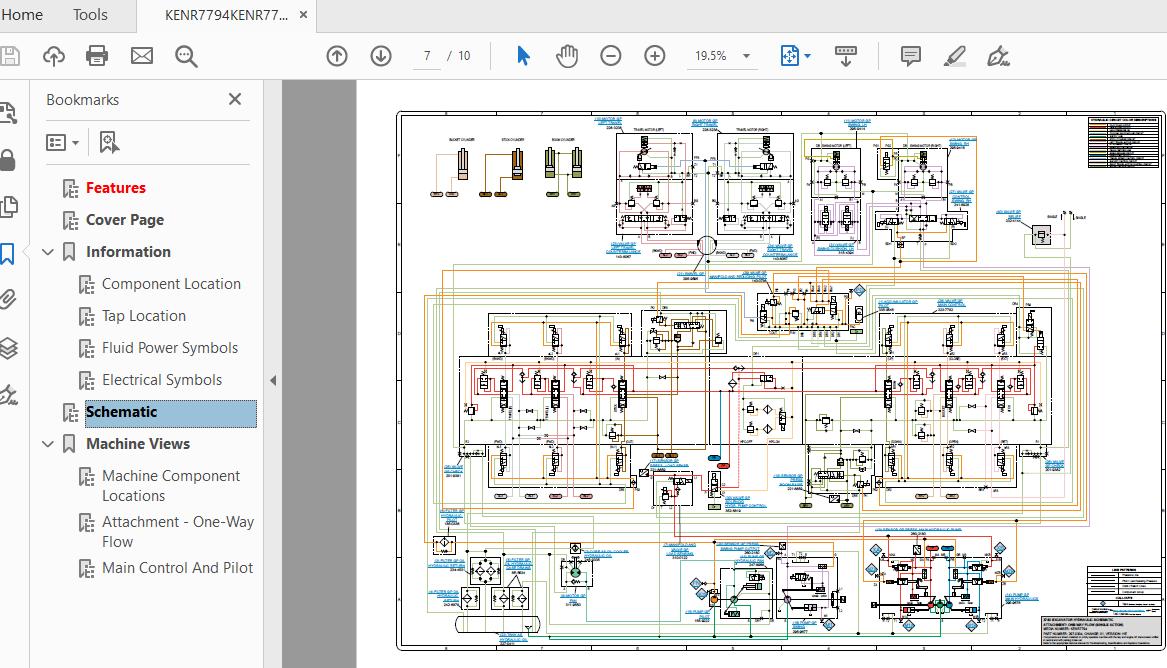Upload the file to the cloud

pyautogui.click(x=54, y=56)
